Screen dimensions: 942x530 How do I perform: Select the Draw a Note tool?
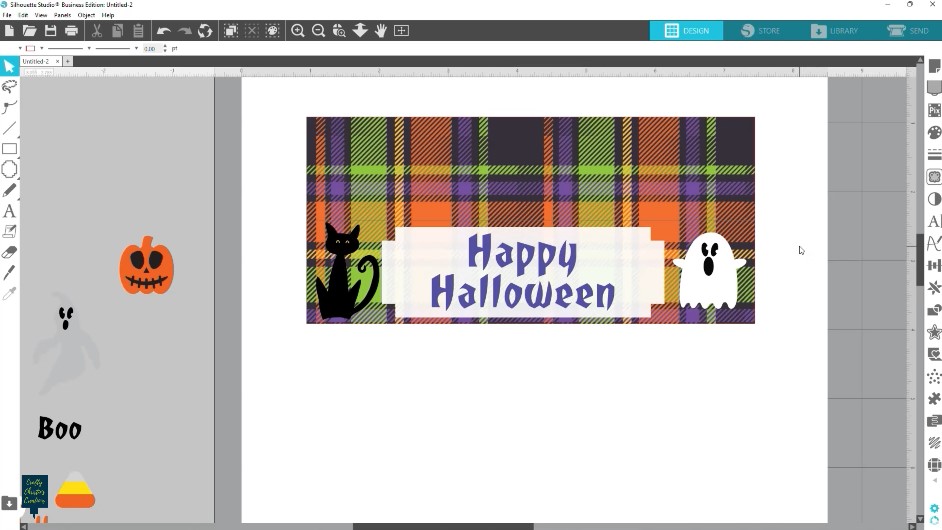(x=9, y=231)
